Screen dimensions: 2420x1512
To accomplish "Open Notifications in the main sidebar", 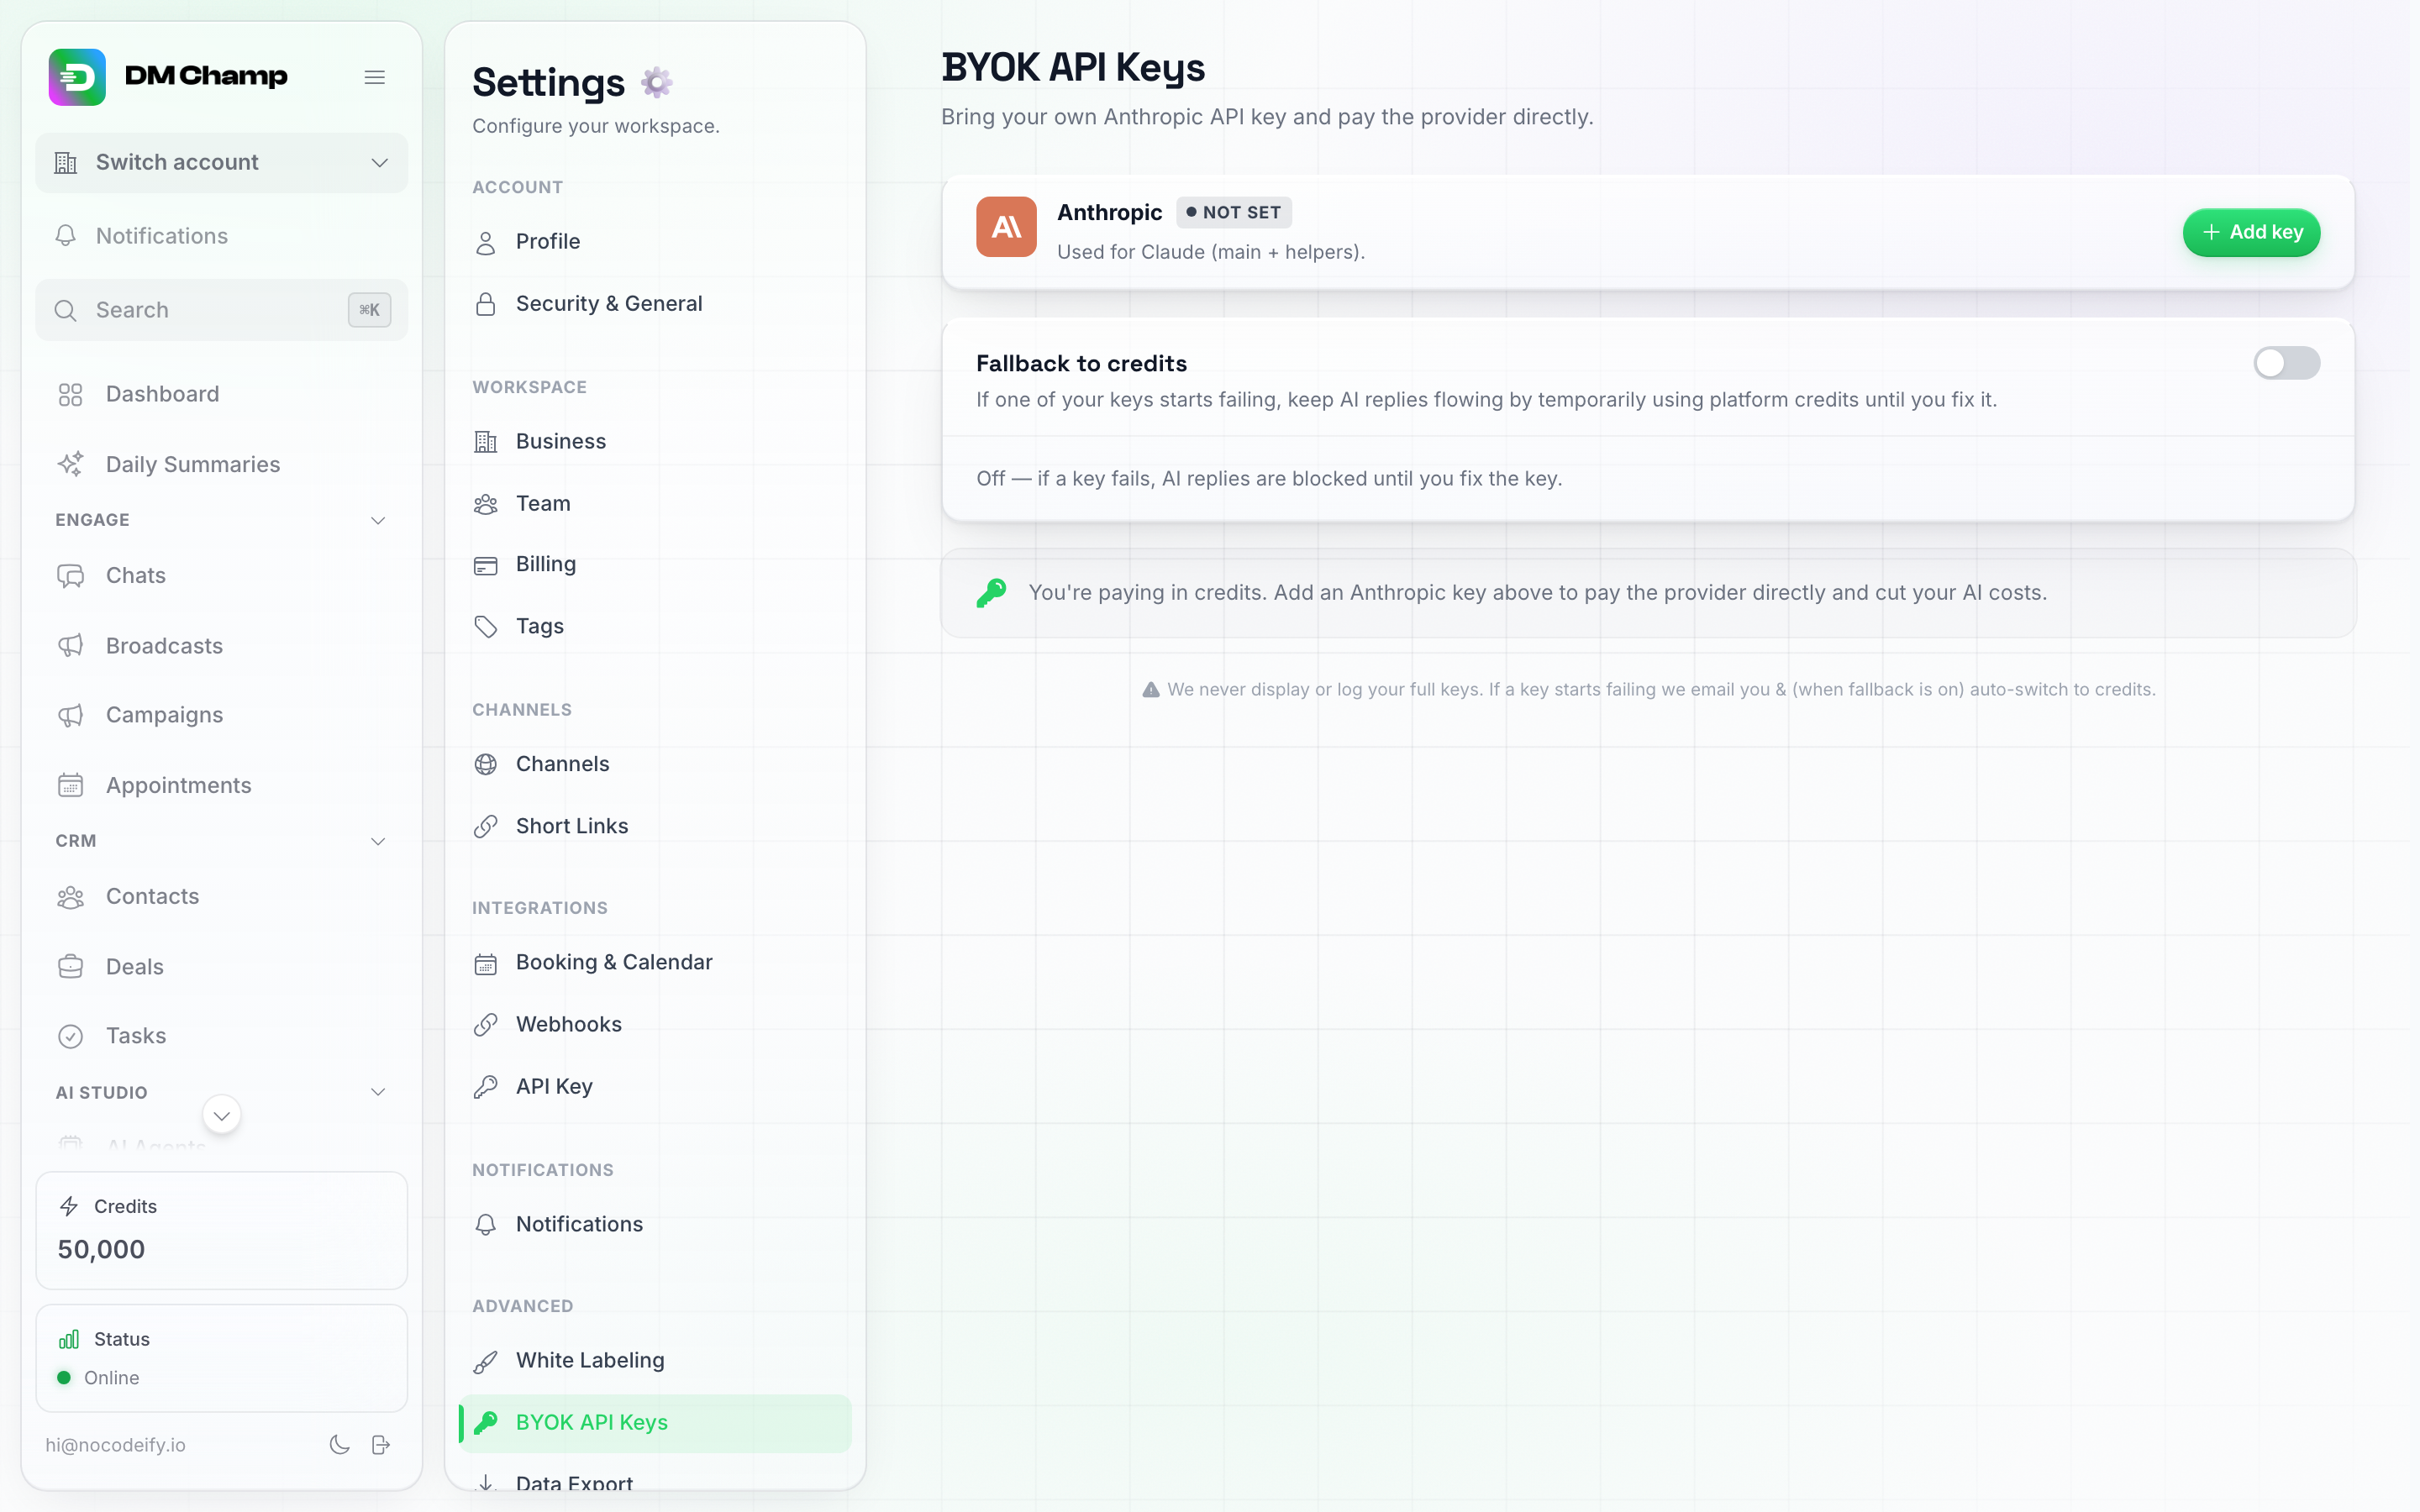I will 222,236.
